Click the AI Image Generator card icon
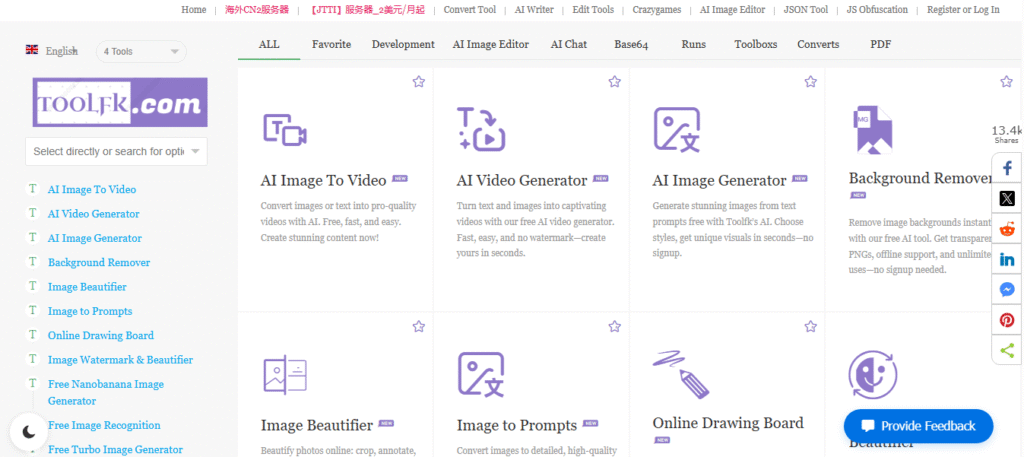1024x457 pixels. click(x=676, y=130)
